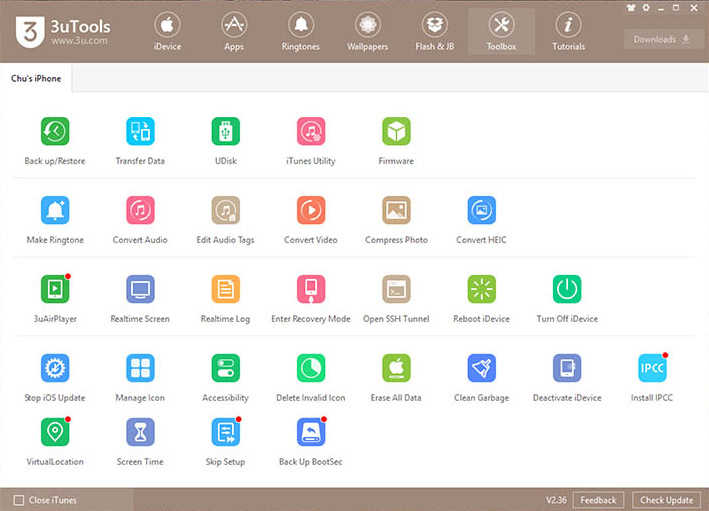
Task: Open the VirtualLocation tool
Action: [x=55, y=432]
